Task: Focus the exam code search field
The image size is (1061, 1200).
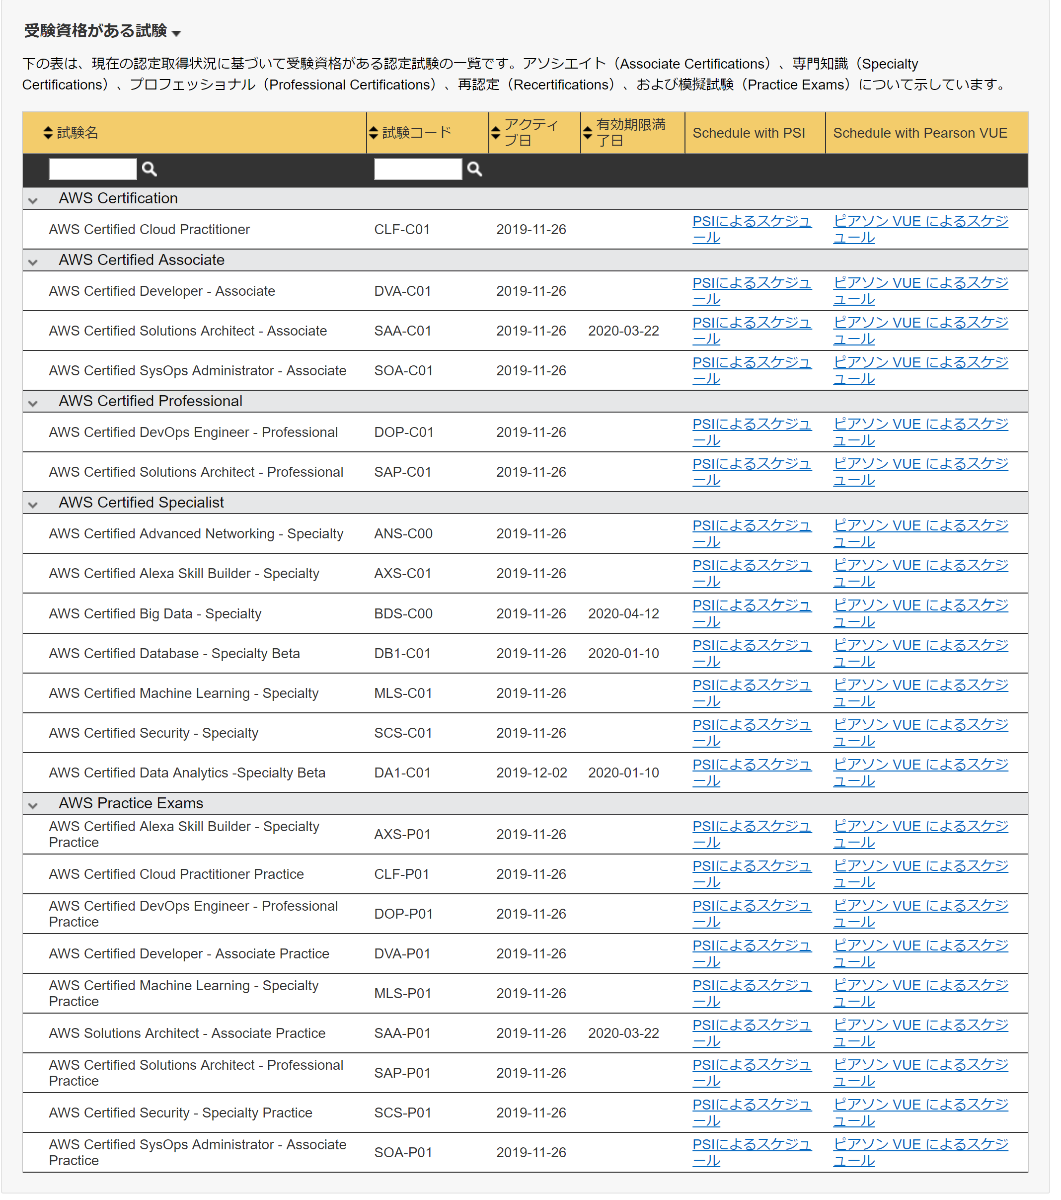Action: pyautogui.click(x=418, y=169)
